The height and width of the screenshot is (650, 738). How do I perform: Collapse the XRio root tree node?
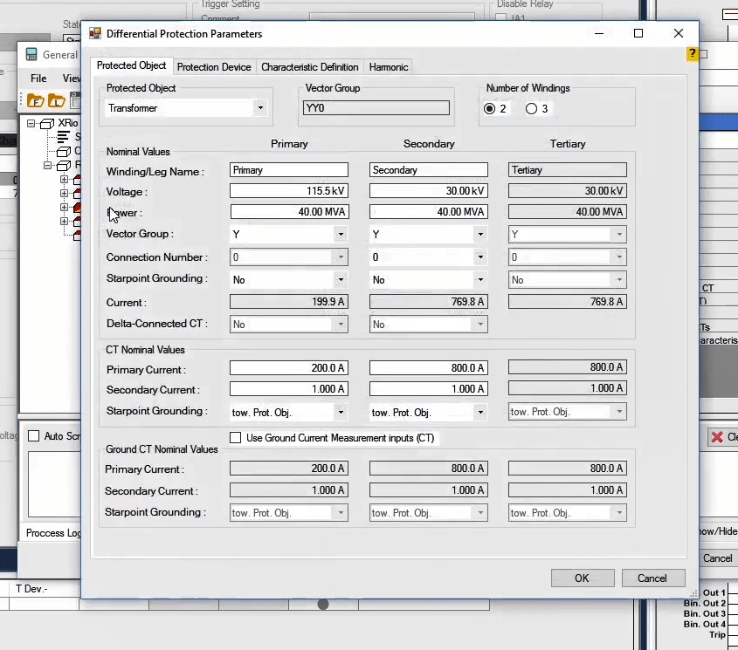click(x=32, y=124)
